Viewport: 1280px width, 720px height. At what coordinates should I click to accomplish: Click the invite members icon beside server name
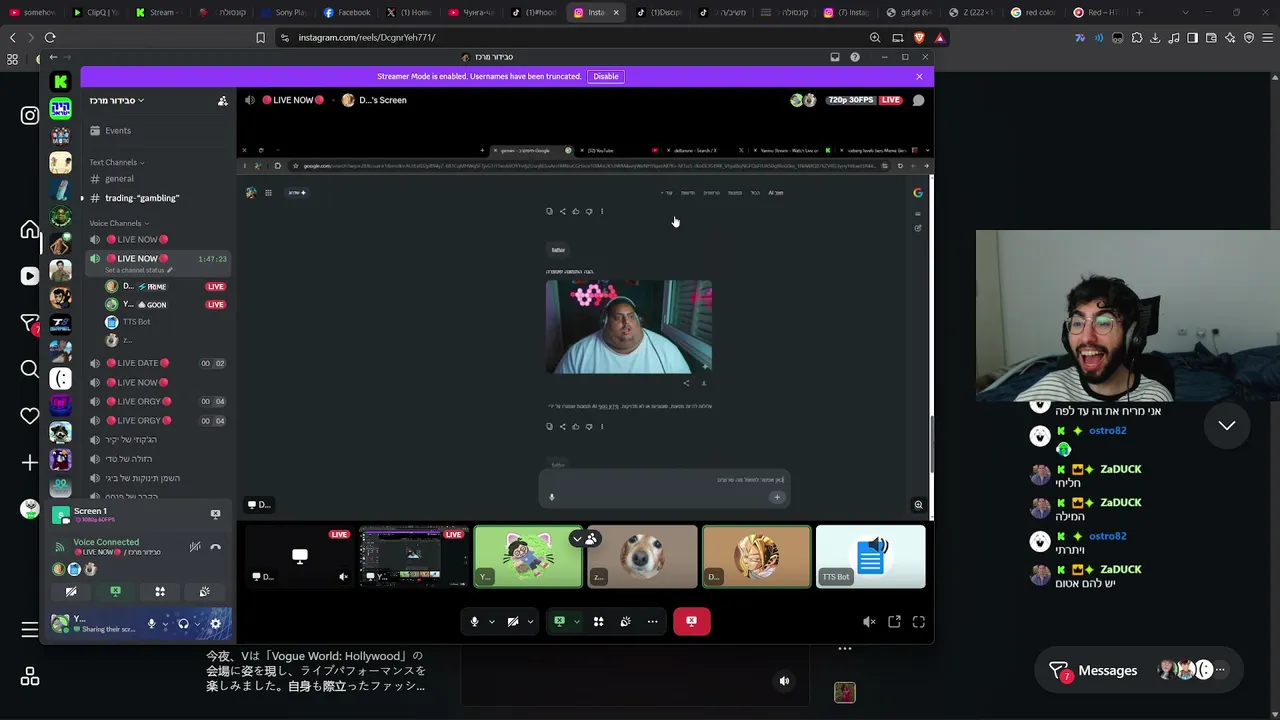point(222,101)
